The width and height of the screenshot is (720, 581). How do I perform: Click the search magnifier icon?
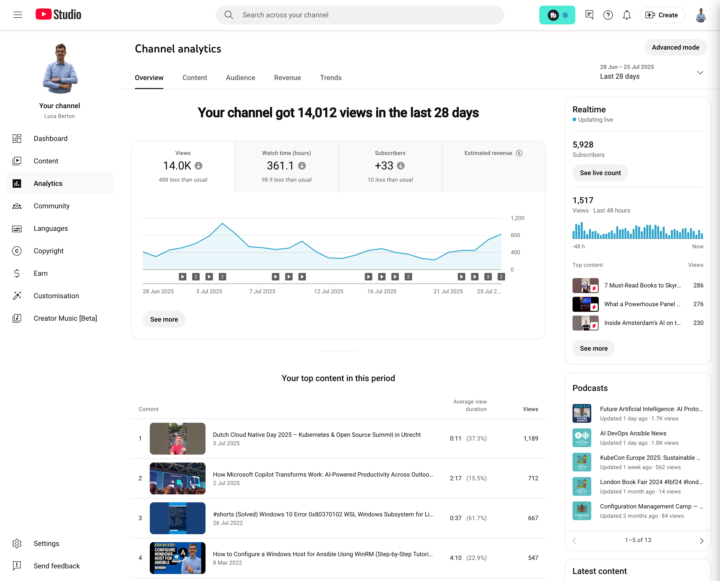[228, 15]
